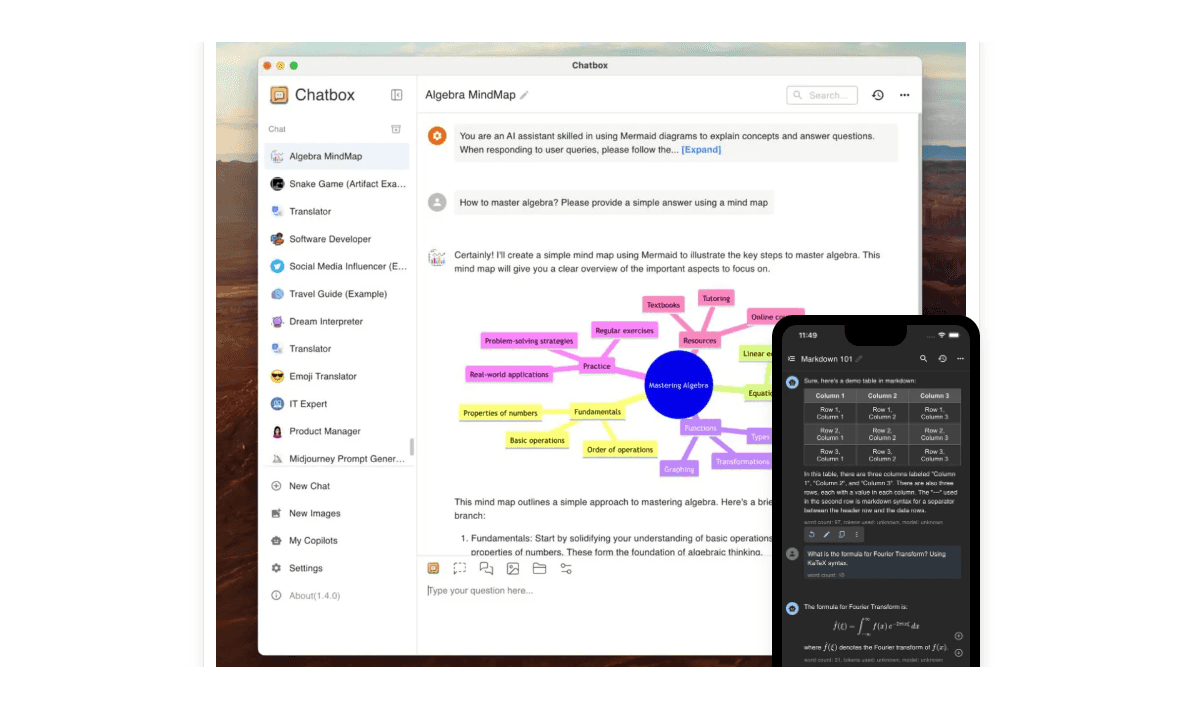Select the Algebra MindMap chat
This screenshot has width=1179, height=707.
click(337, 156)
